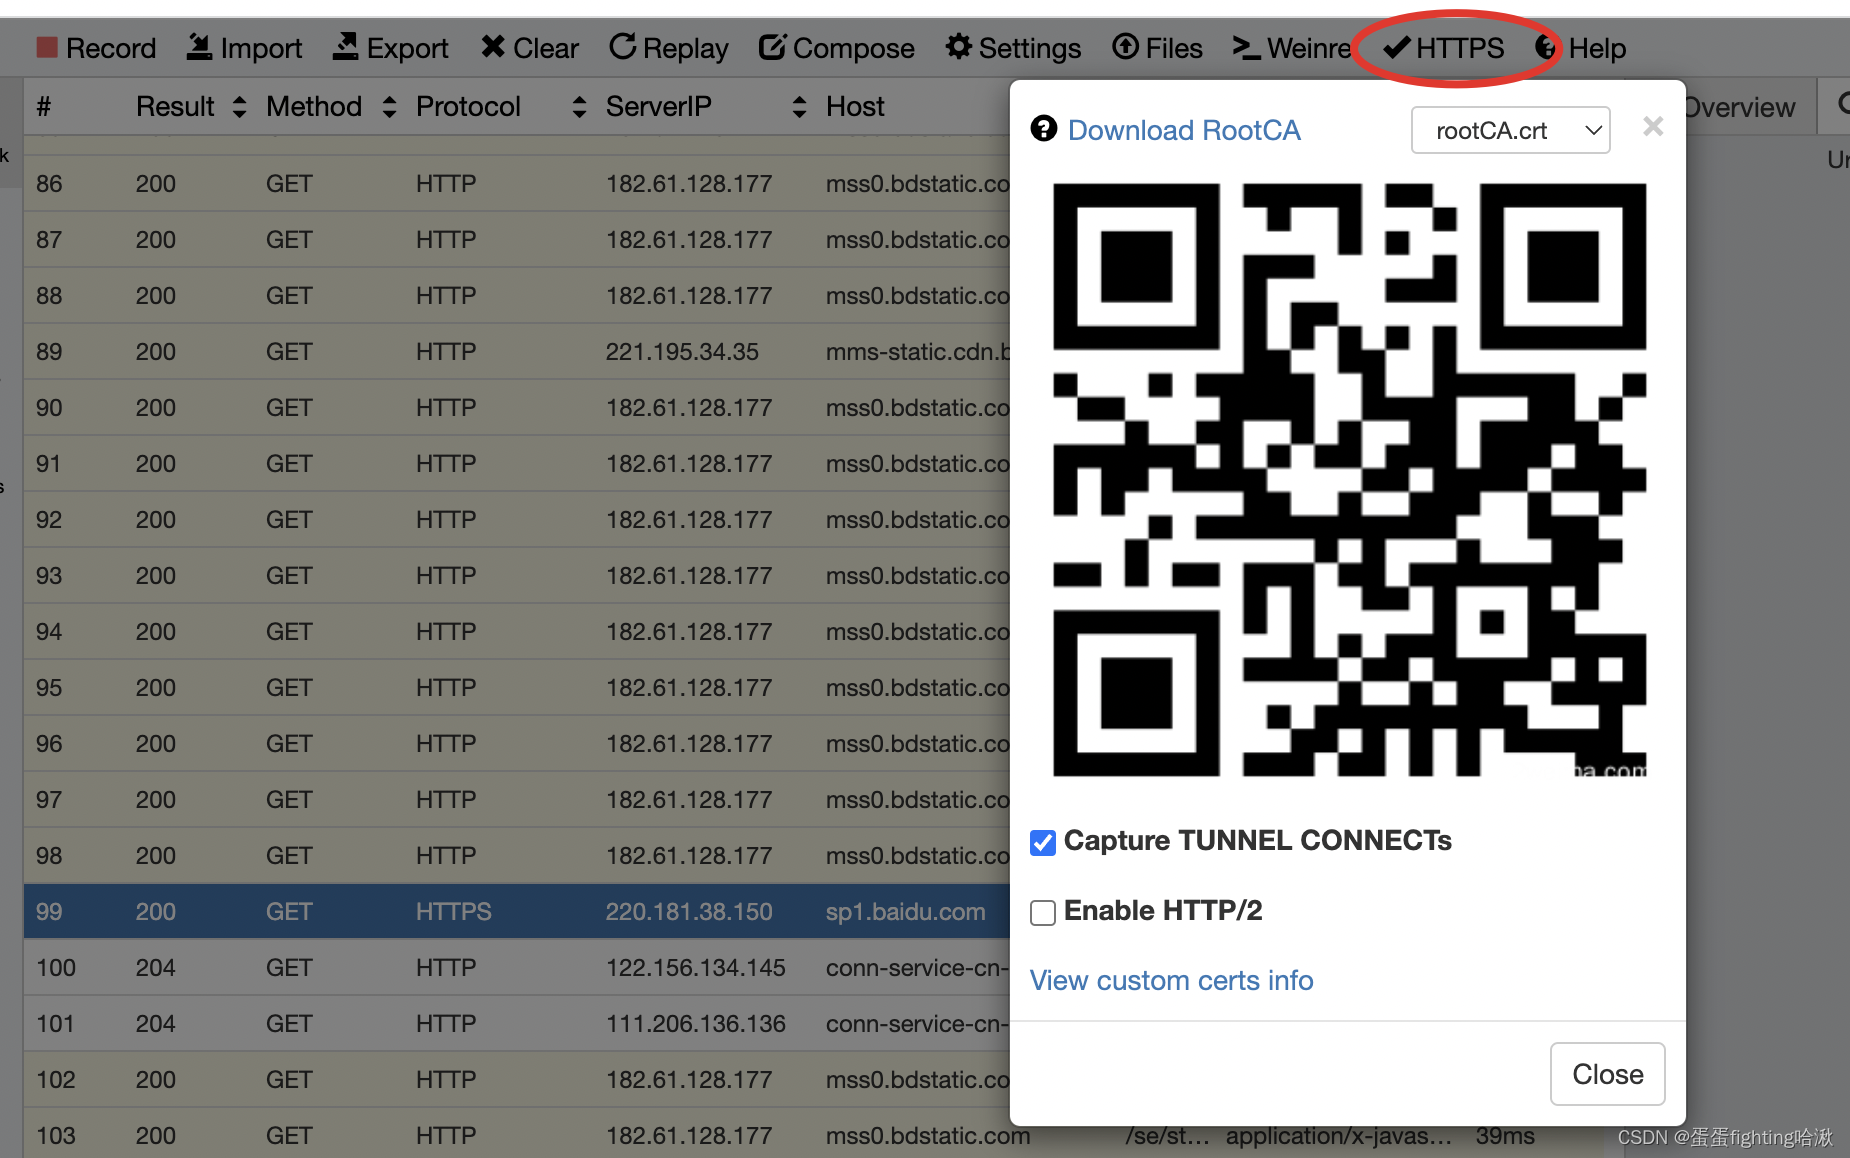Click the Close button in dialog
The width and height of the screenshot is (1850, 1158).
[1607, 1074]
